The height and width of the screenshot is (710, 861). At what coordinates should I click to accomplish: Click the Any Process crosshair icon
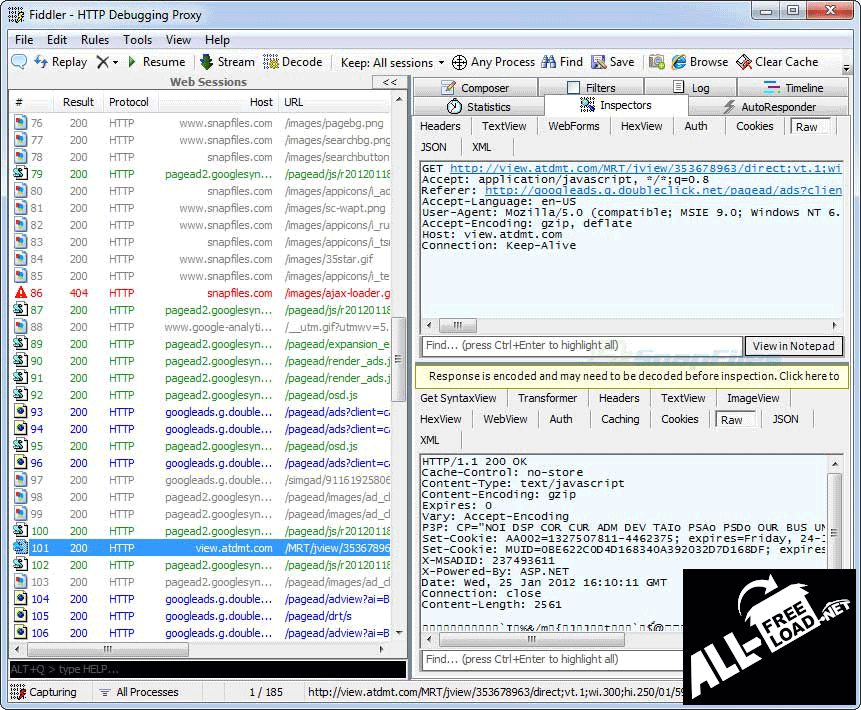(460, 62)
